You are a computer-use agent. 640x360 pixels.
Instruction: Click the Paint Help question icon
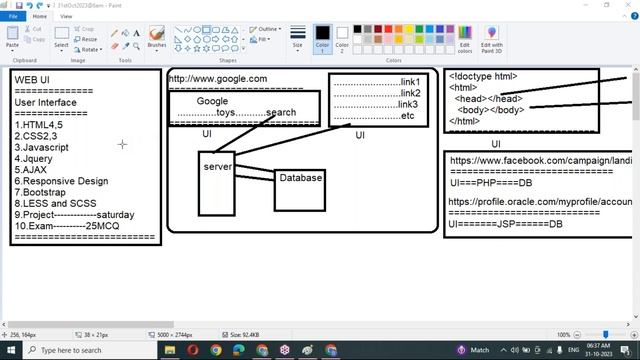click(x=635, y=16)
